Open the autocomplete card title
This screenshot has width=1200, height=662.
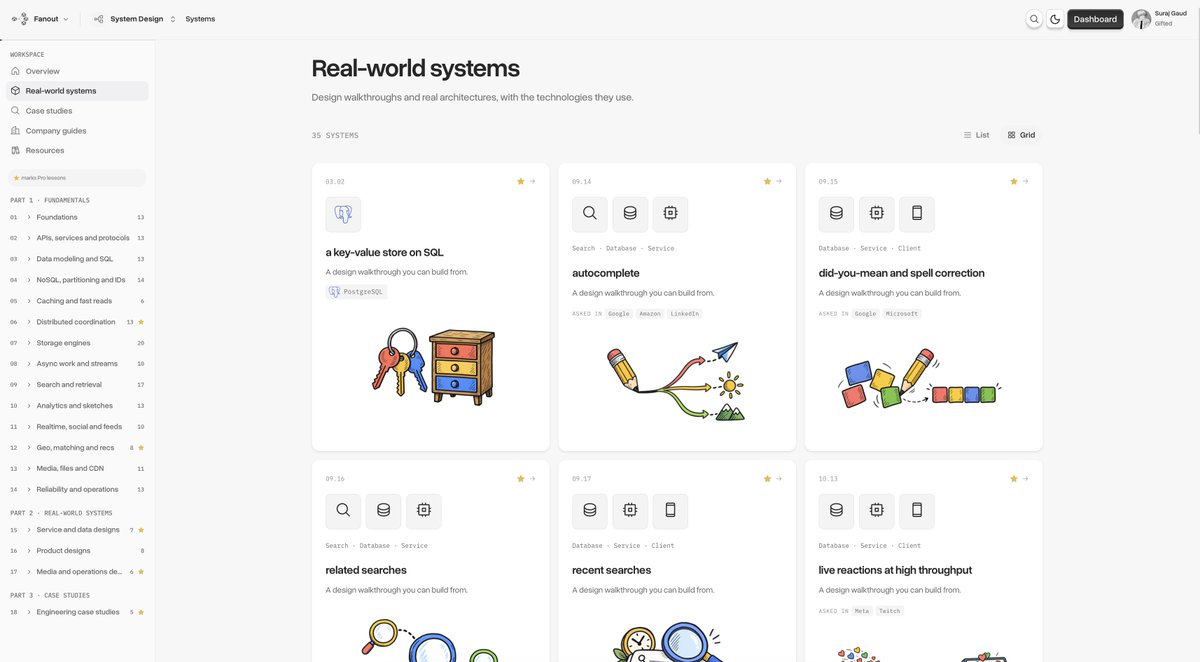coord(606,273)
